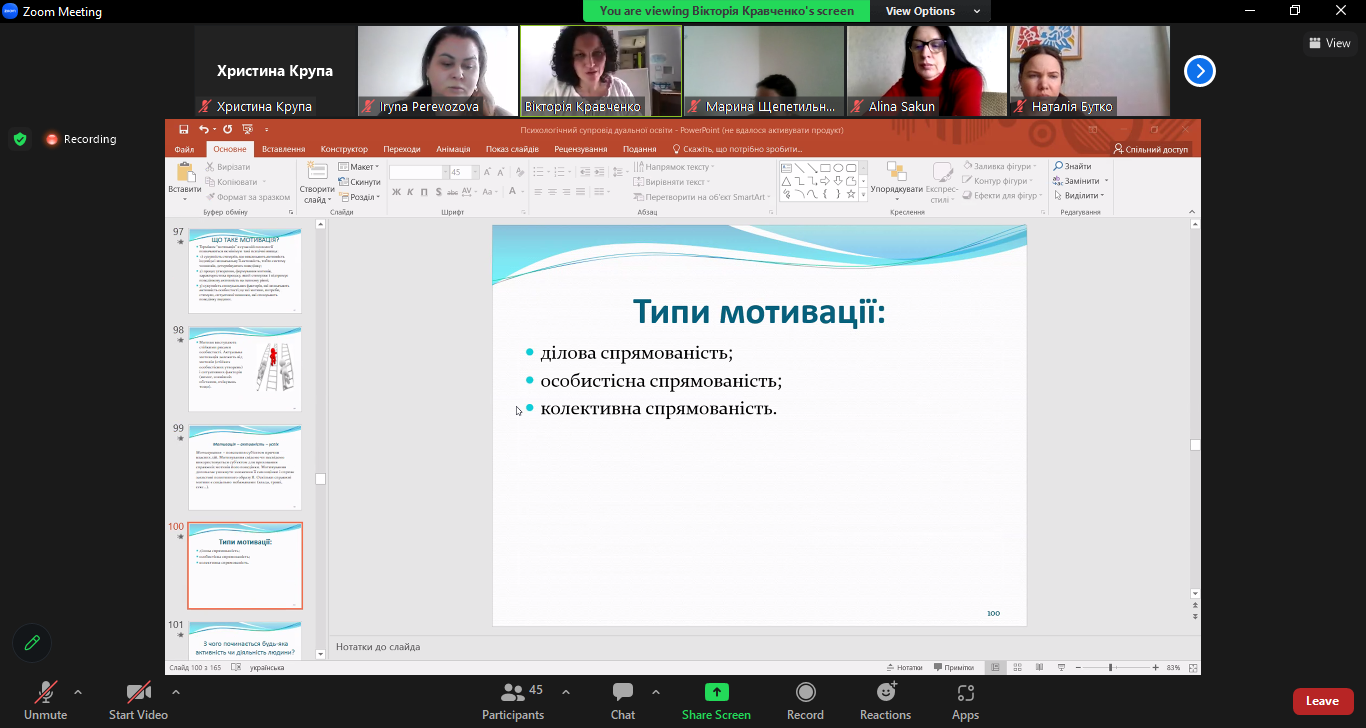Viewport: 1366px width, 728px height.
Task: Open the Participants panel
Action: tap(513, 700)
